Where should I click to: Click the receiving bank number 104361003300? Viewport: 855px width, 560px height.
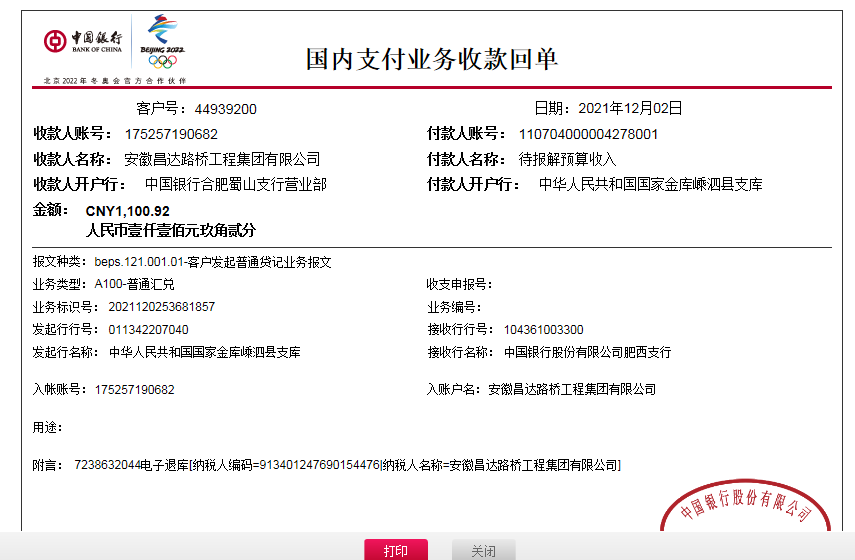(x=543, y=330)
